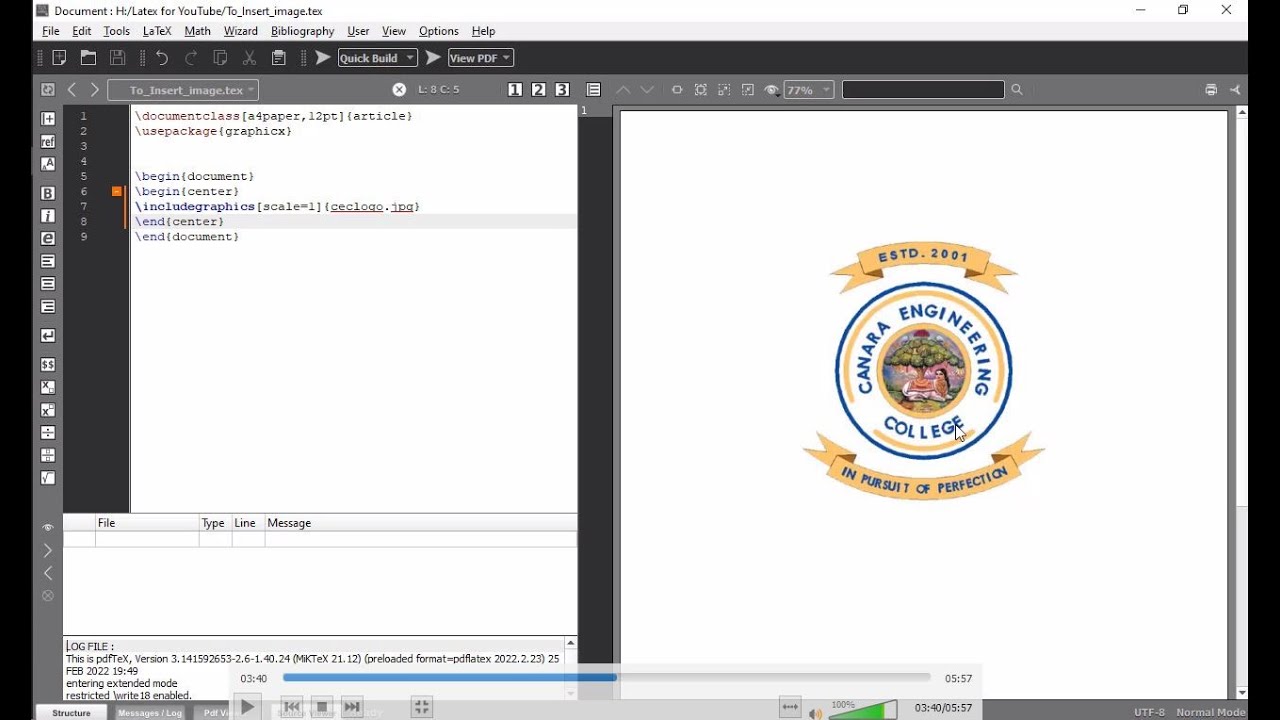Open the Wizard menu
The image size is (1280, 720).
240,31
